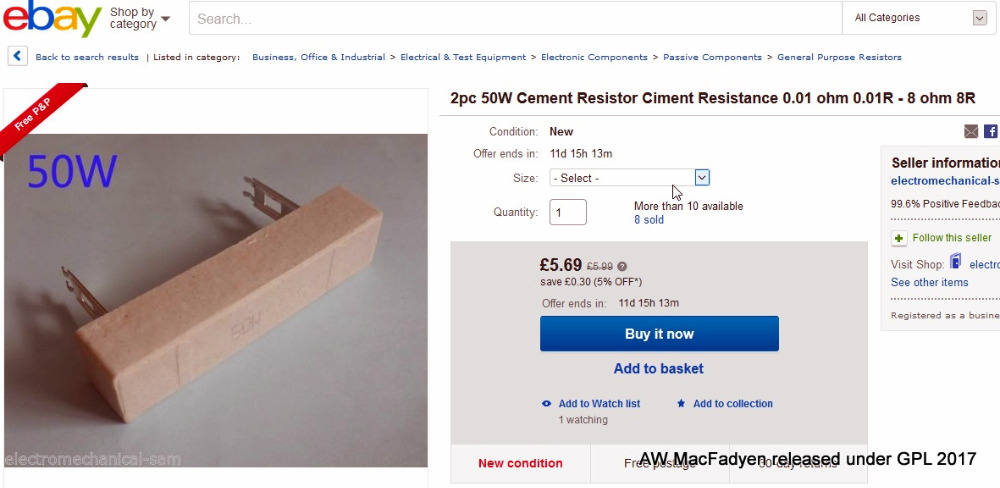The image size is (1000, 488).
Task: Click the green plus follow seller icon
Action: (899, 238)
